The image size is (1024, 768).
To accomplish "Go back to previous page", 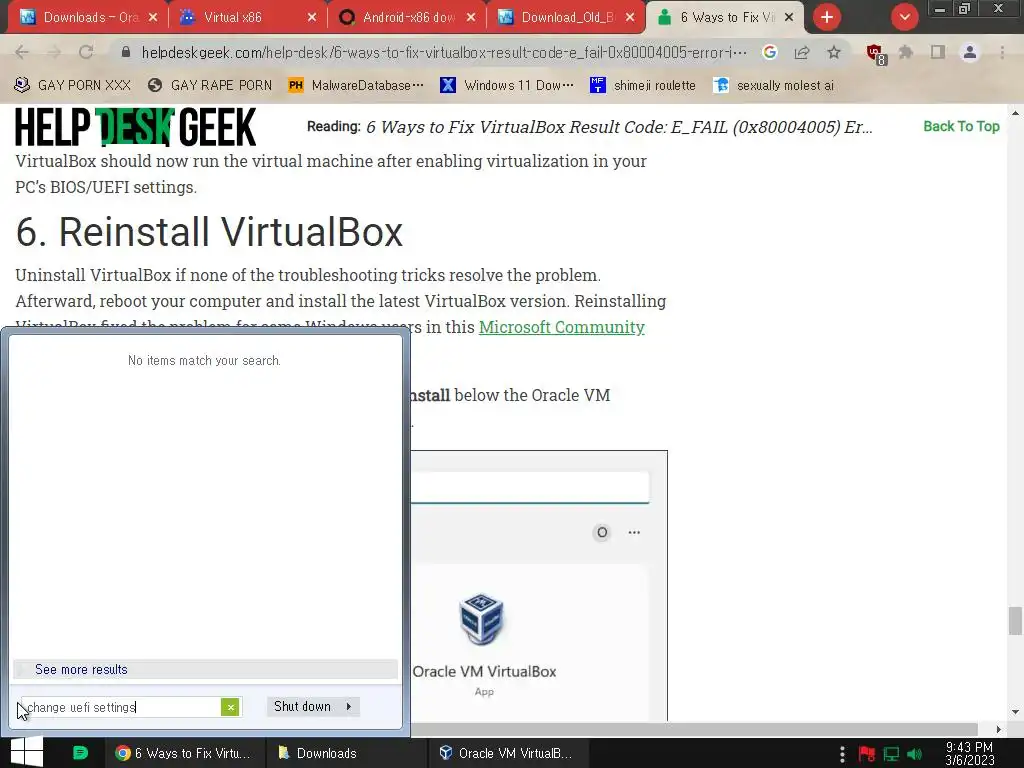I will [22, 52].
